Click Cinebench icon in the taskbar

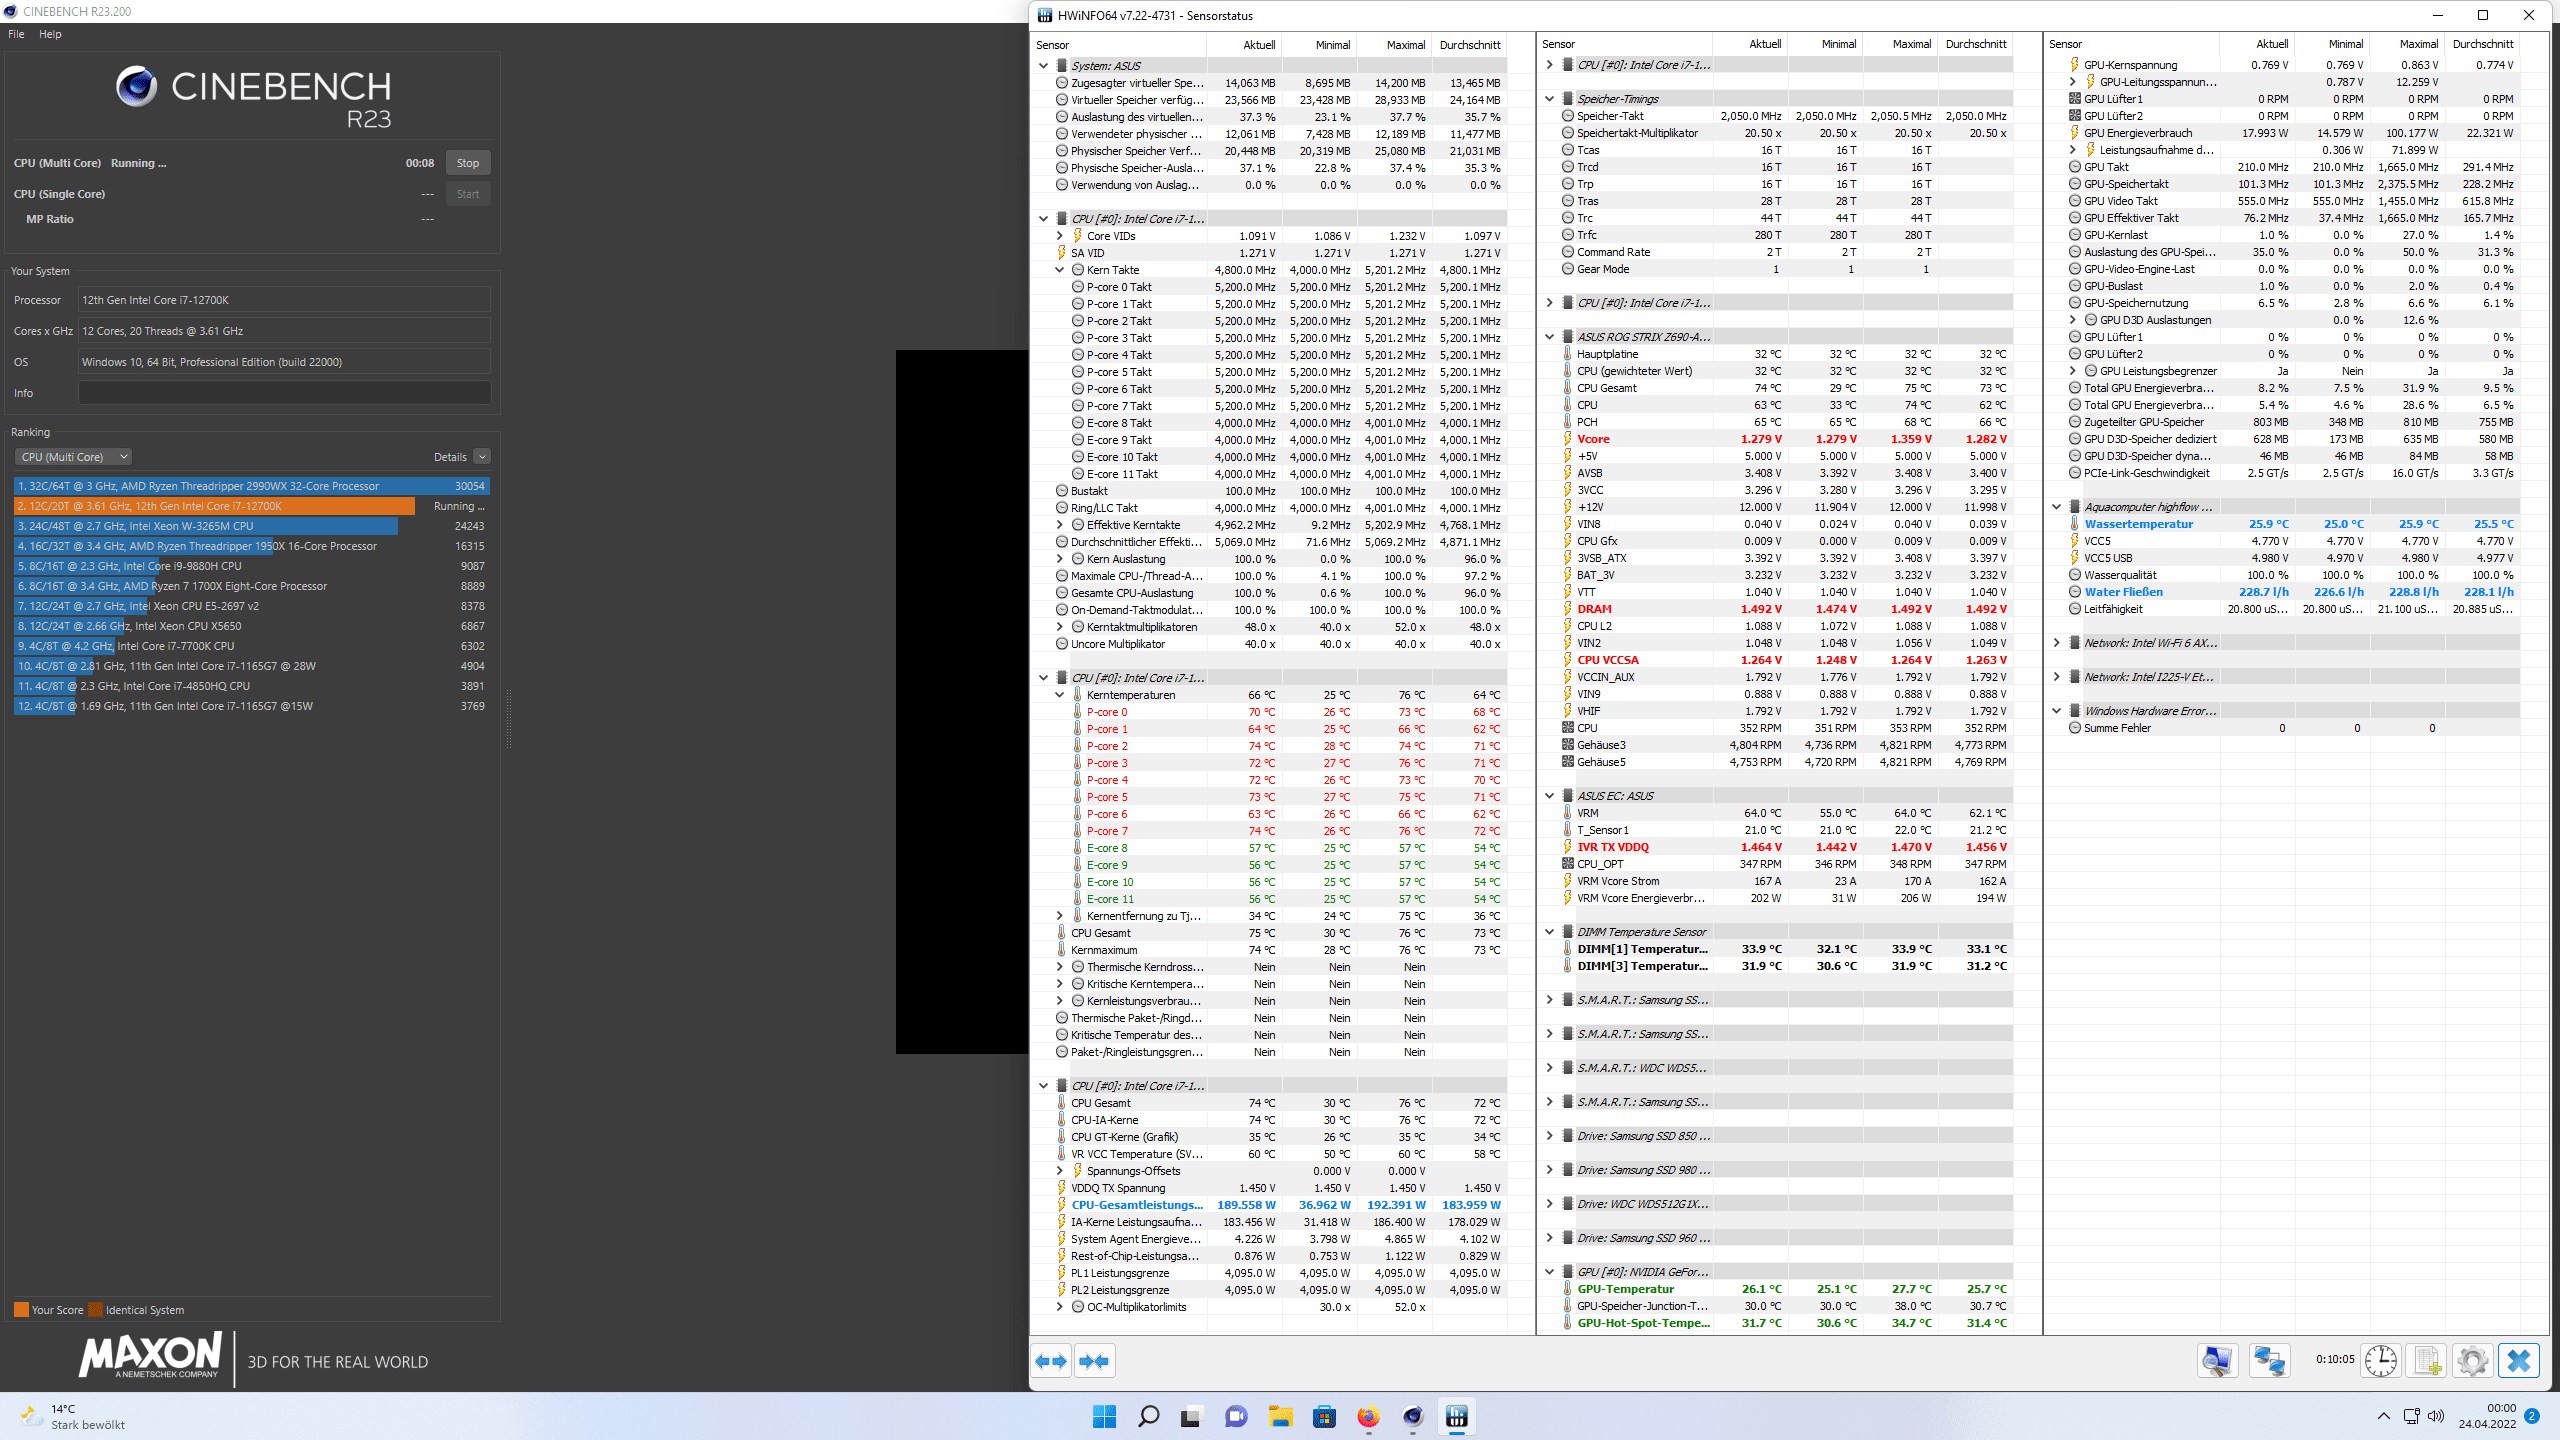(x=1412, y=1416)
